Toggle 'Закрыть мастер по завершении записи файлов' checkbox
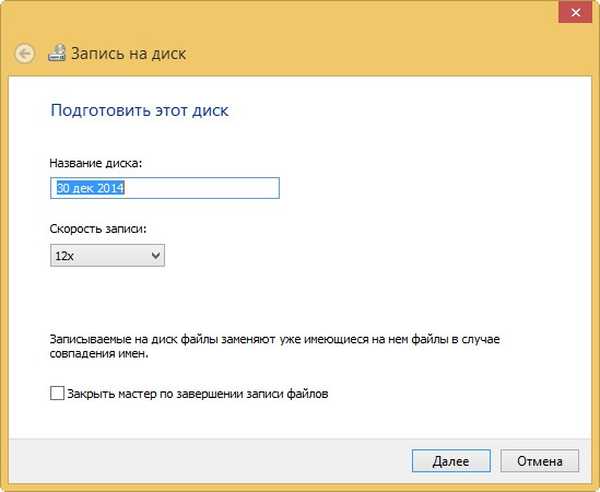The height and width of the screenshot is (492, 600). 57,394
